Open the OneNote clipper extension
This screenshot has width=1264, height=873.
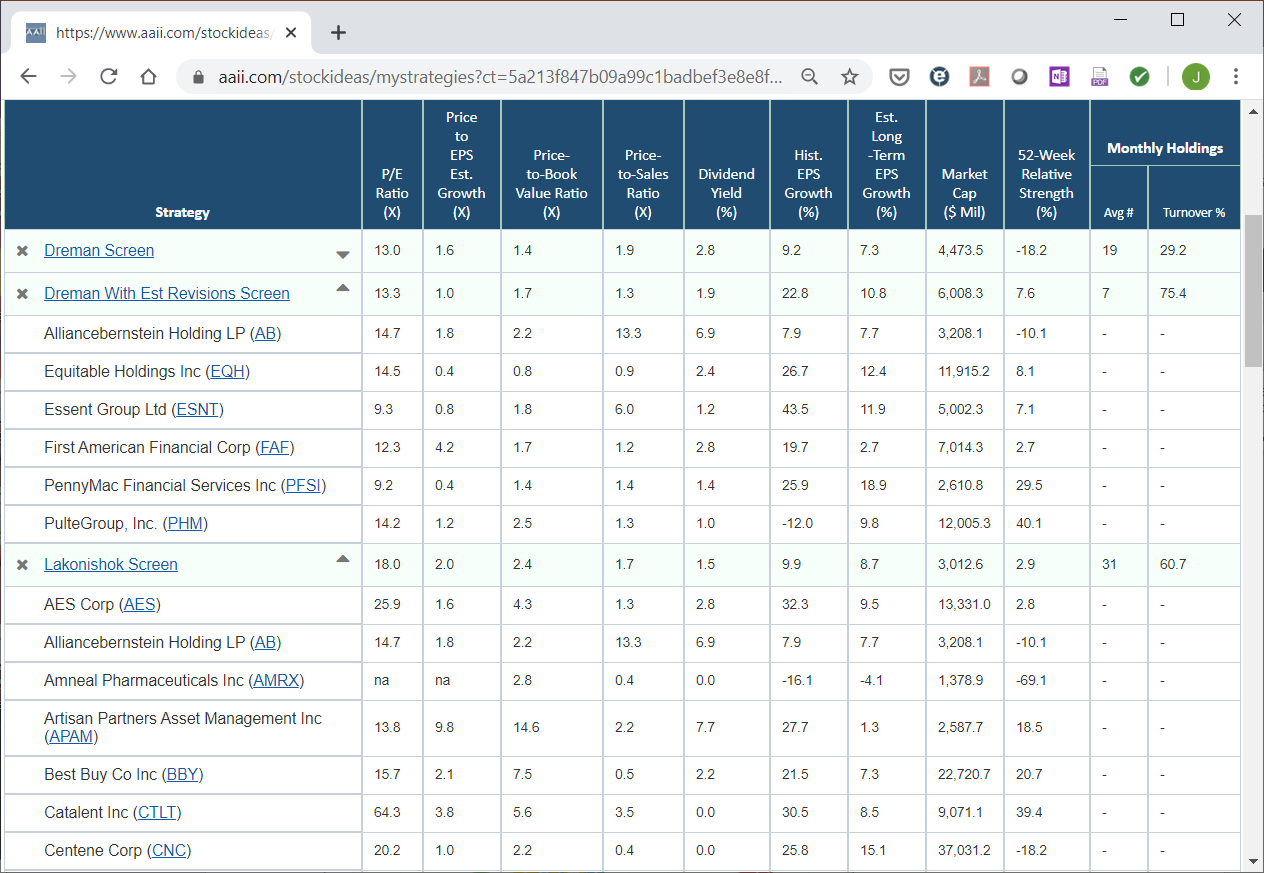click(x=1059, y=77)
